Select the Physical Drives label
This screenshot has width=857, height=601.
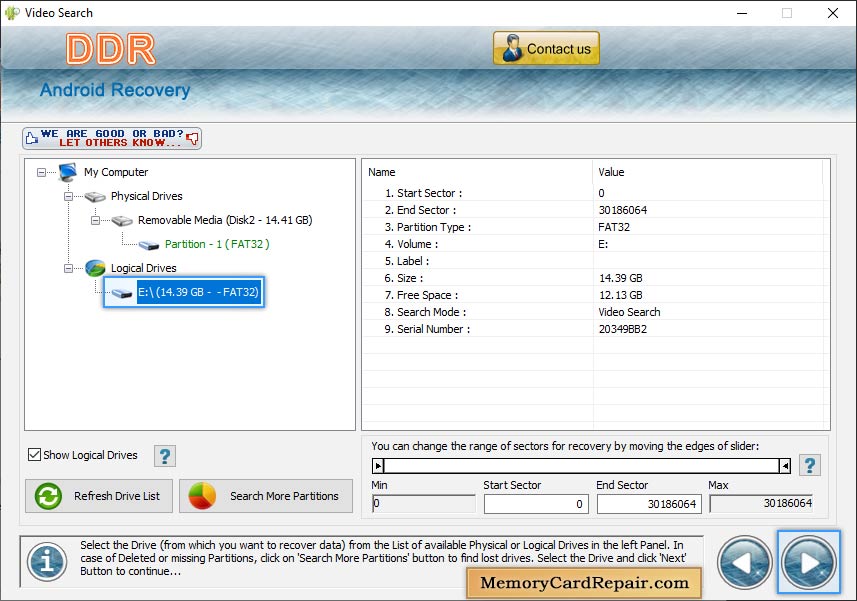point(146,196)
